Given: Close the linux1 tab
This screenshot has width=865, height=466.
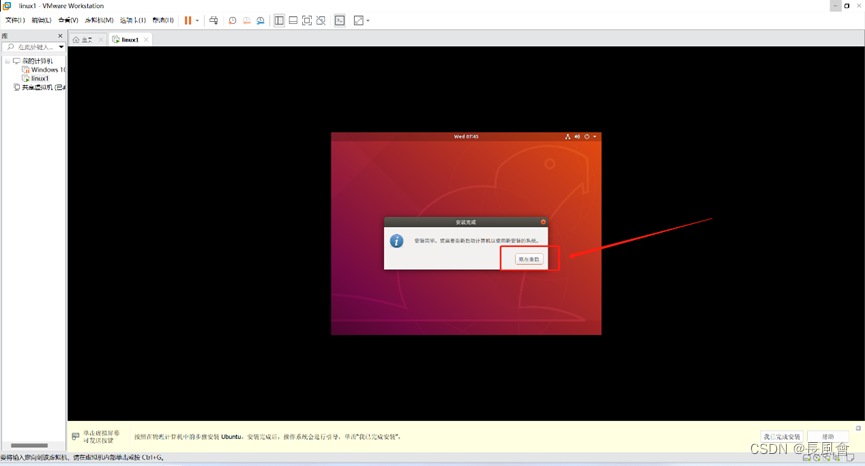Looking at the screenshot, I should [x=146, y=40].
